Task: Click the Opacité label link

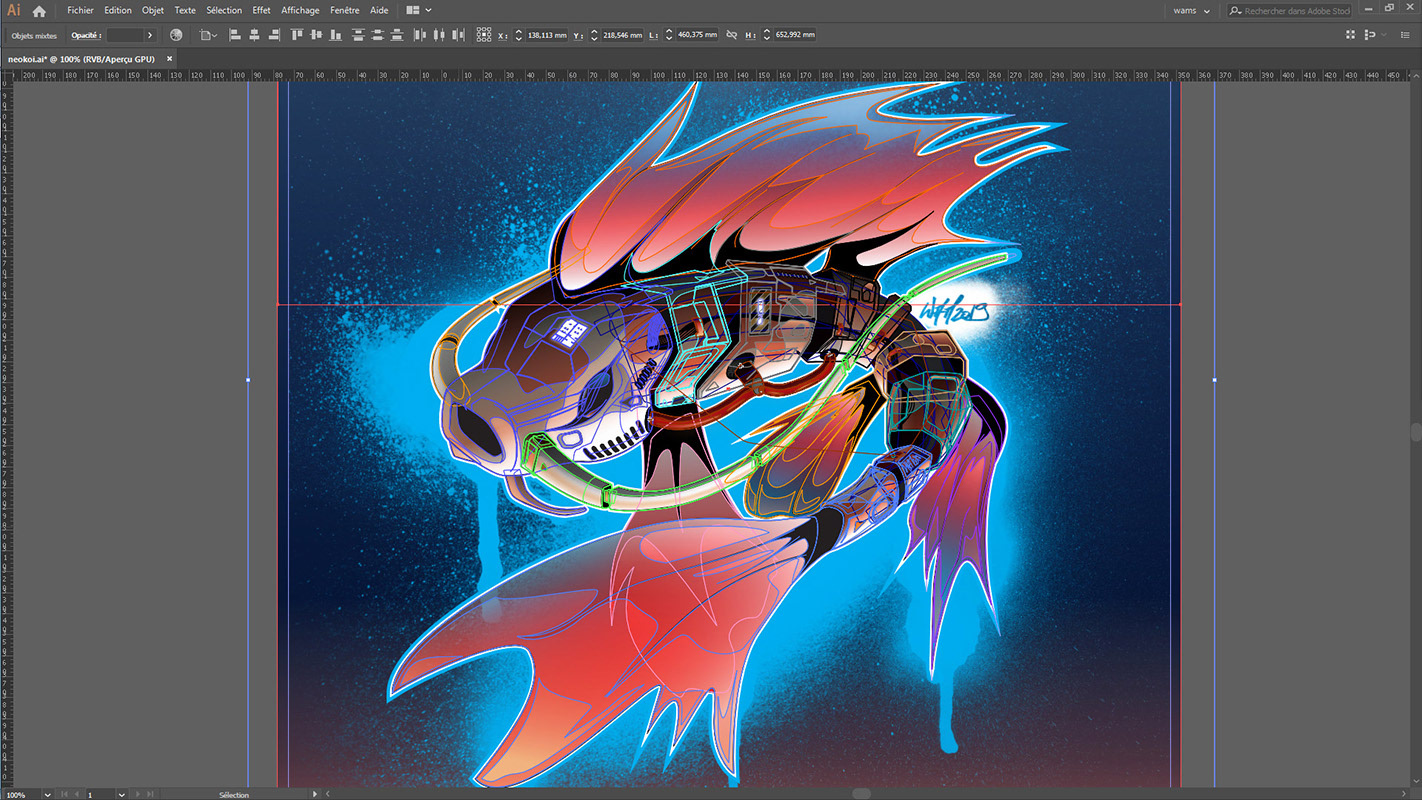Action: pyautogui.click(x=86, y=35)
